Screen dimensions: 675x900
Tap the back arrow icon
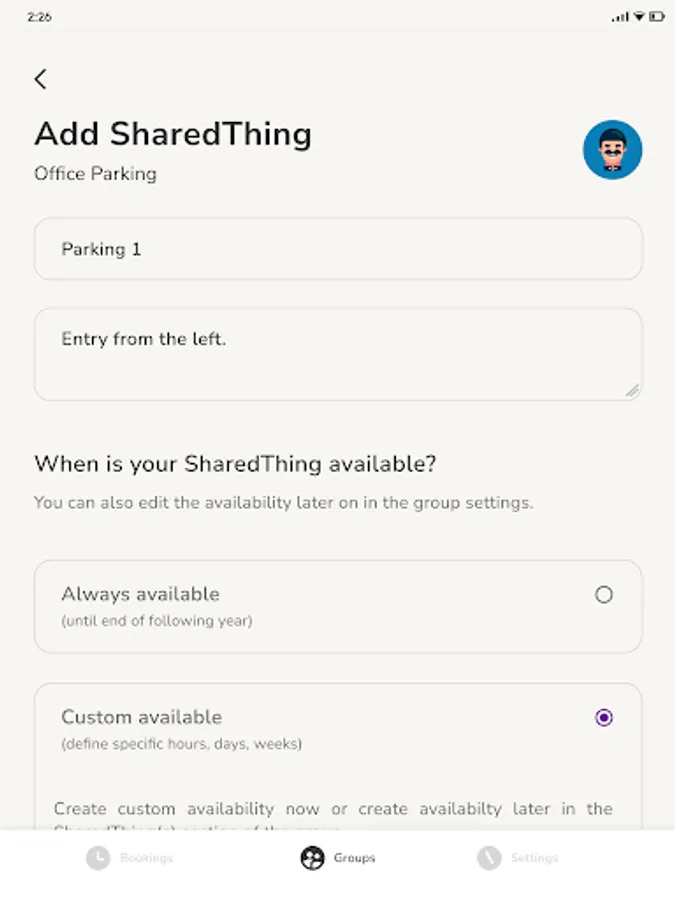point(40,79)
